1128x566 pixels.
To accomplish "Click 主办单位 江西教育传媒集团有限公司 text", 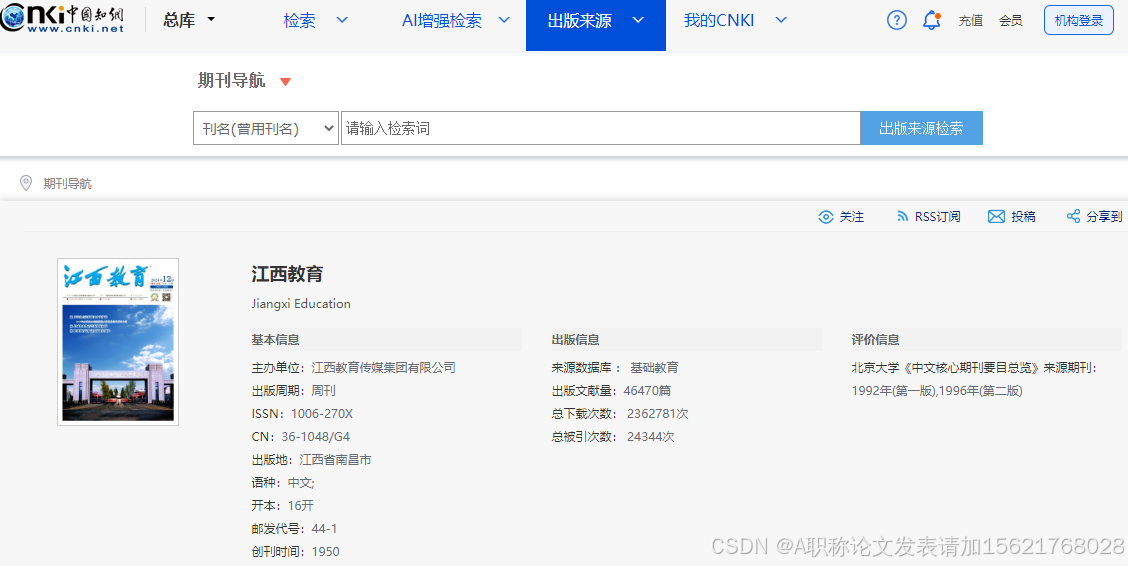I will [x=353, y=368].
